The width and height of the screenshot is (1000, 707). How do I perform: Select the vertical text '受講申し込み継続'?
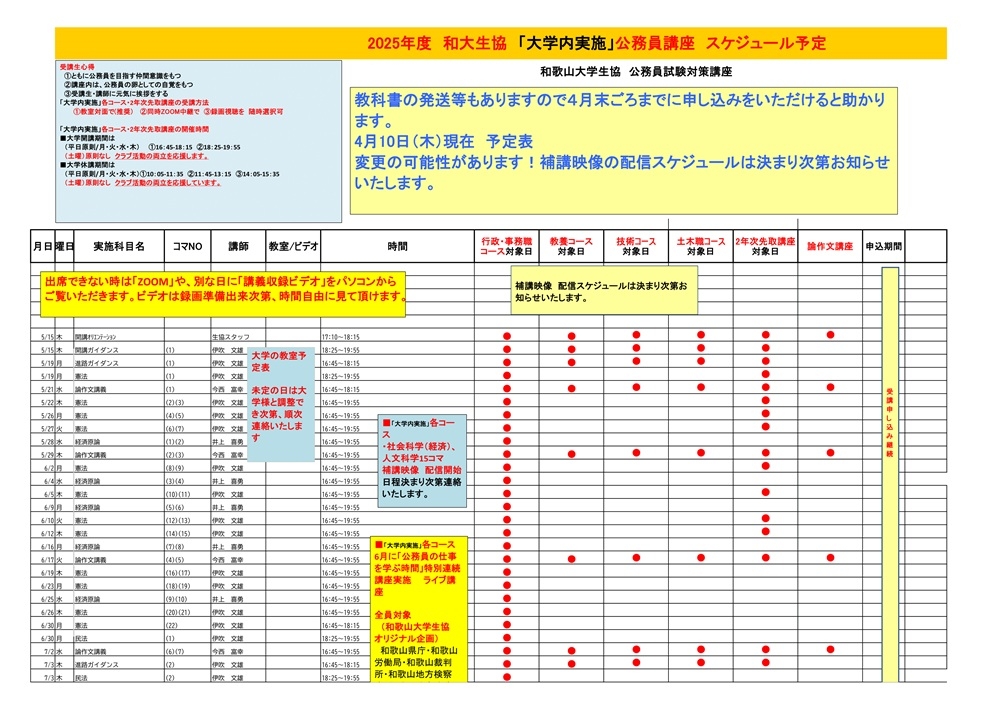tap(890, 423)
